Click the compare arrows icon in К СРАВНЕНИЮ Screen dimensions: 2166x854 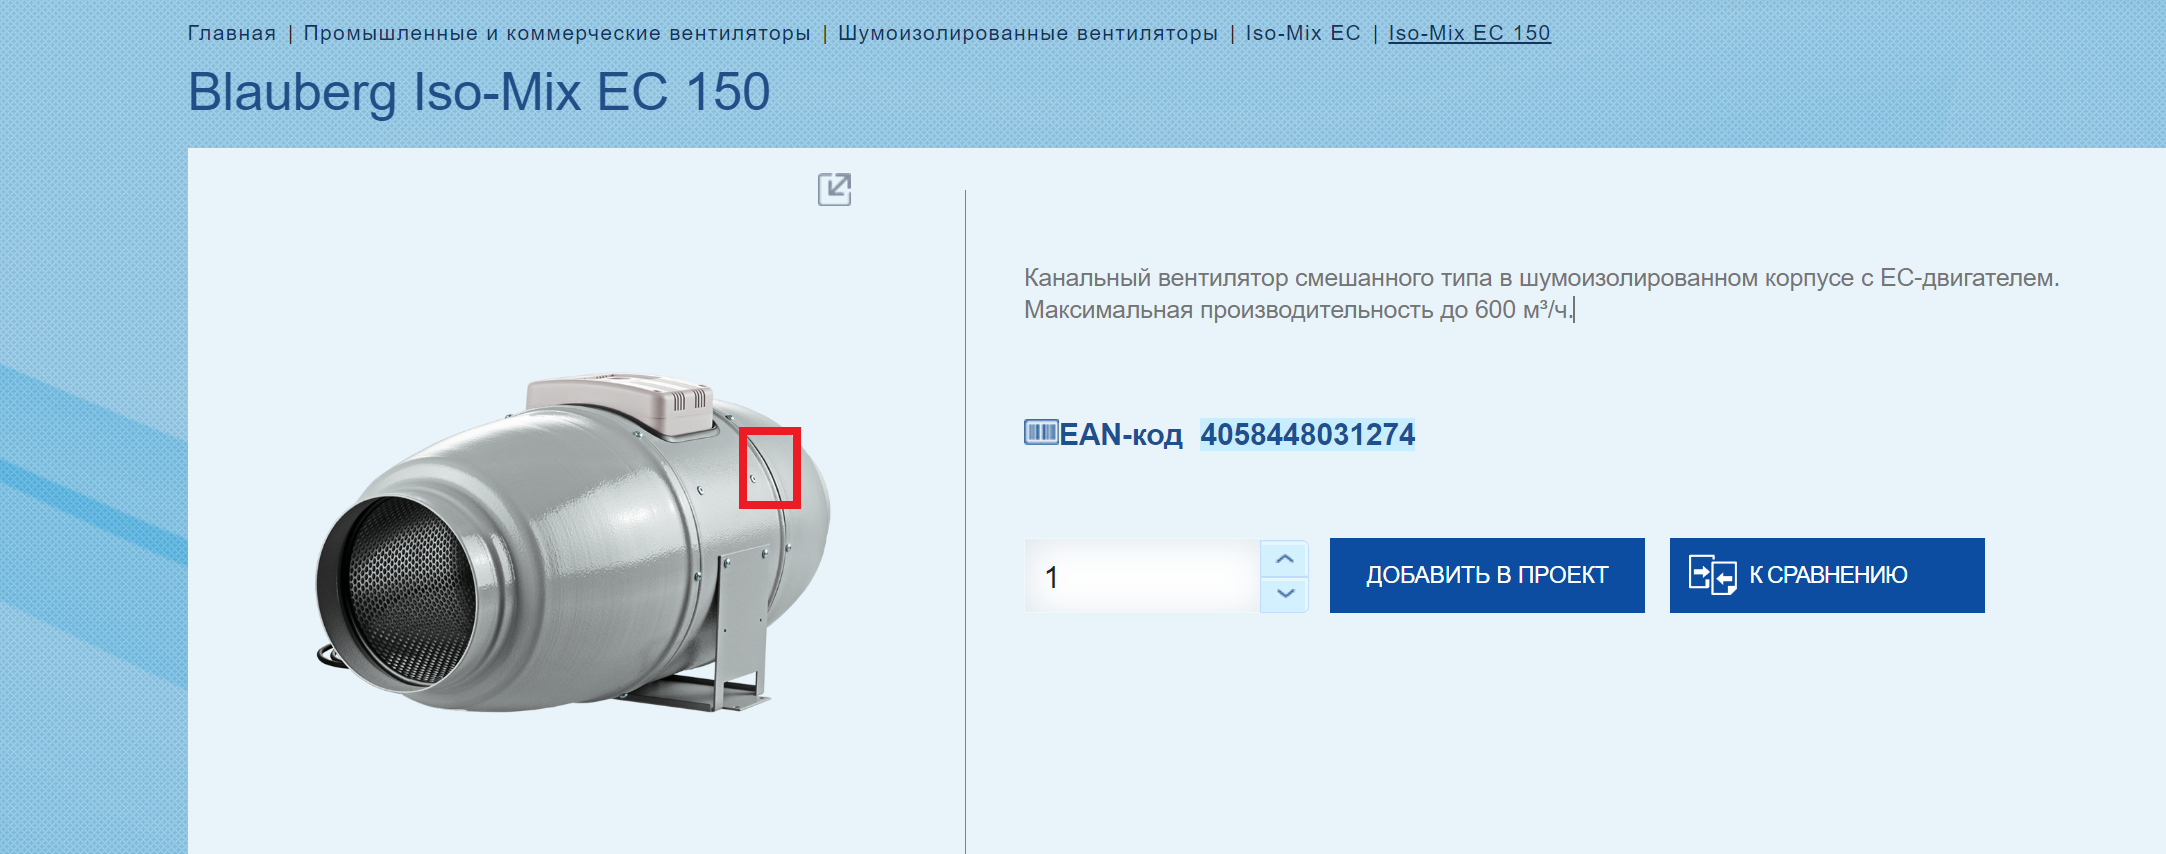pos(1712,575)
